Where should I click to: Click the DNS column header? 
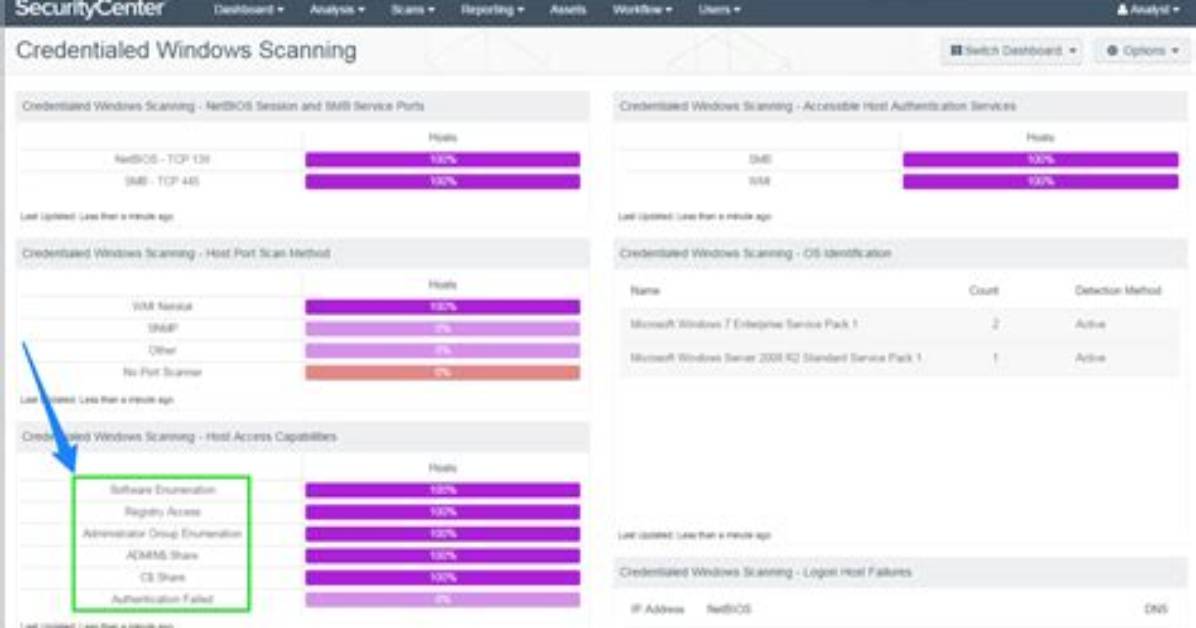1156,609
